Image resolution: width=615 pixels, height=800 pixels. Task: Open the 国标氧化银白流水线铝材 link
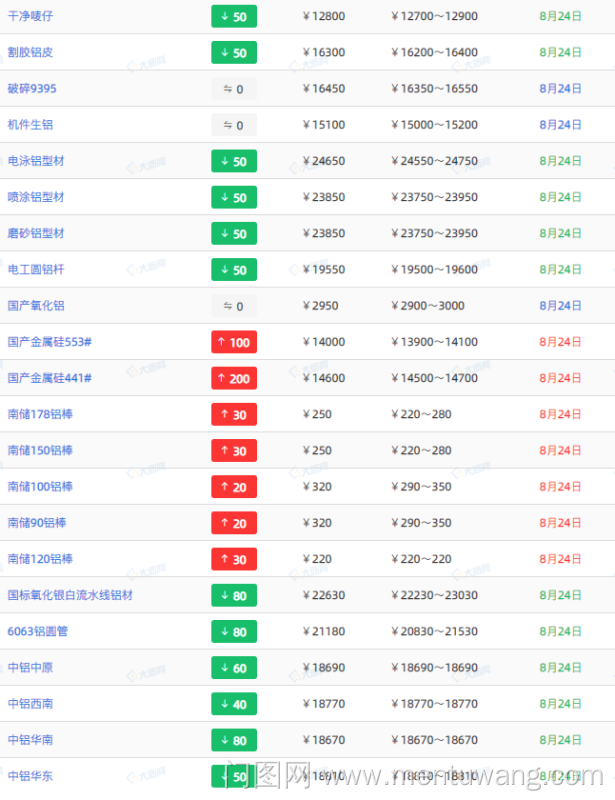pos(70,595)
